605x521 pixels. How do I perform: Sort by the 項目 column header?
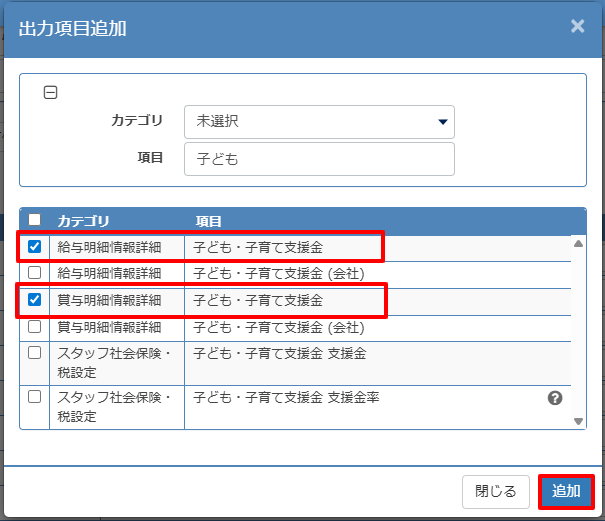click(208, 220)
